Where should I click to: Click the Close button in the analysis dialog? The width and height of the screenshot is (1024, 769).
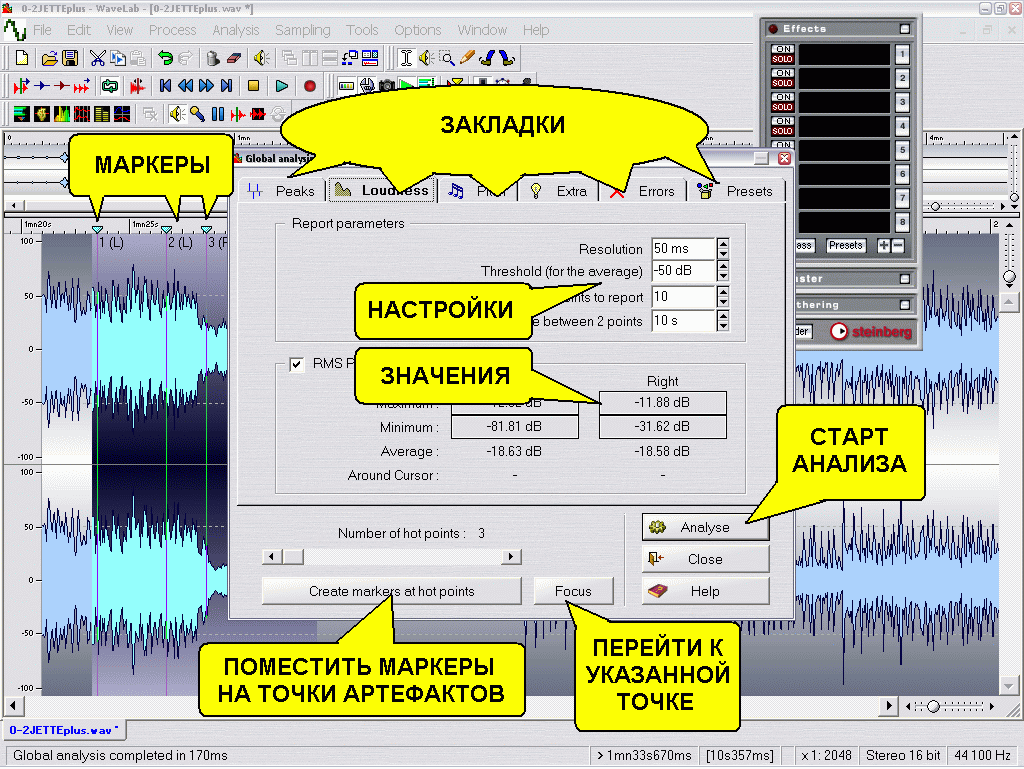[705, 559]
